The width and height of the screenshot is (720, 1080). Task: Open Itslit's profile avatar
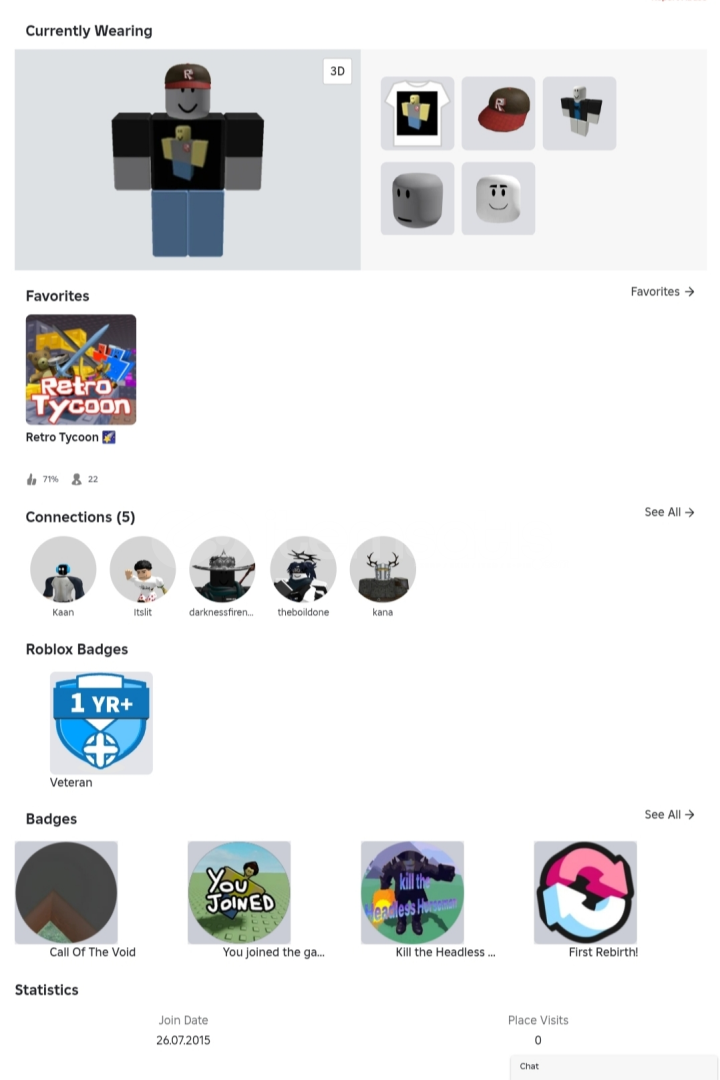coord(143,570)
